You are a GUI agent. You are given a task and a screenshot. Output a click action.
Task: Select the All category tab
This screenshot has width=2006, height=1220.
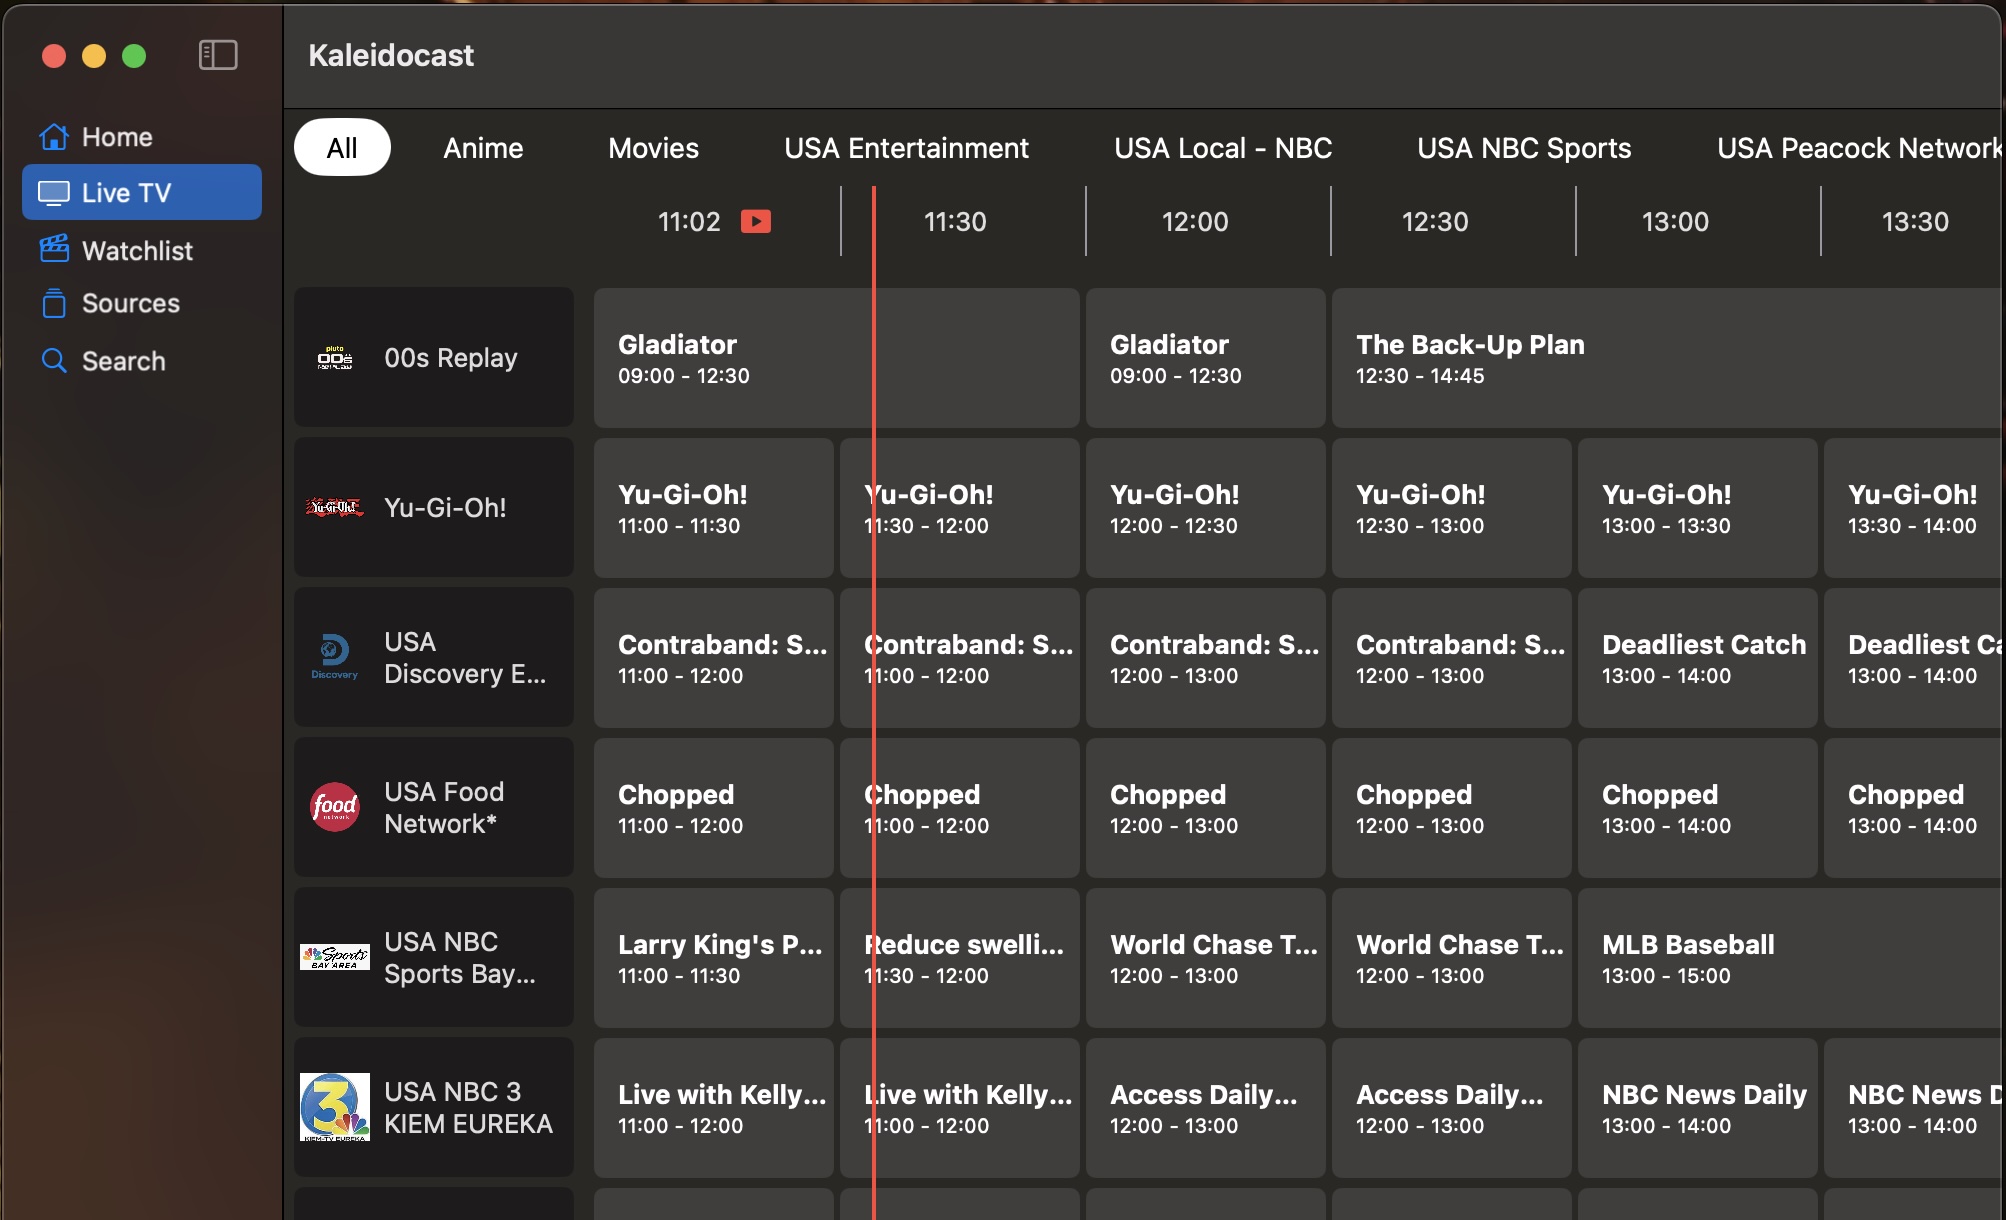coord(342,148)
